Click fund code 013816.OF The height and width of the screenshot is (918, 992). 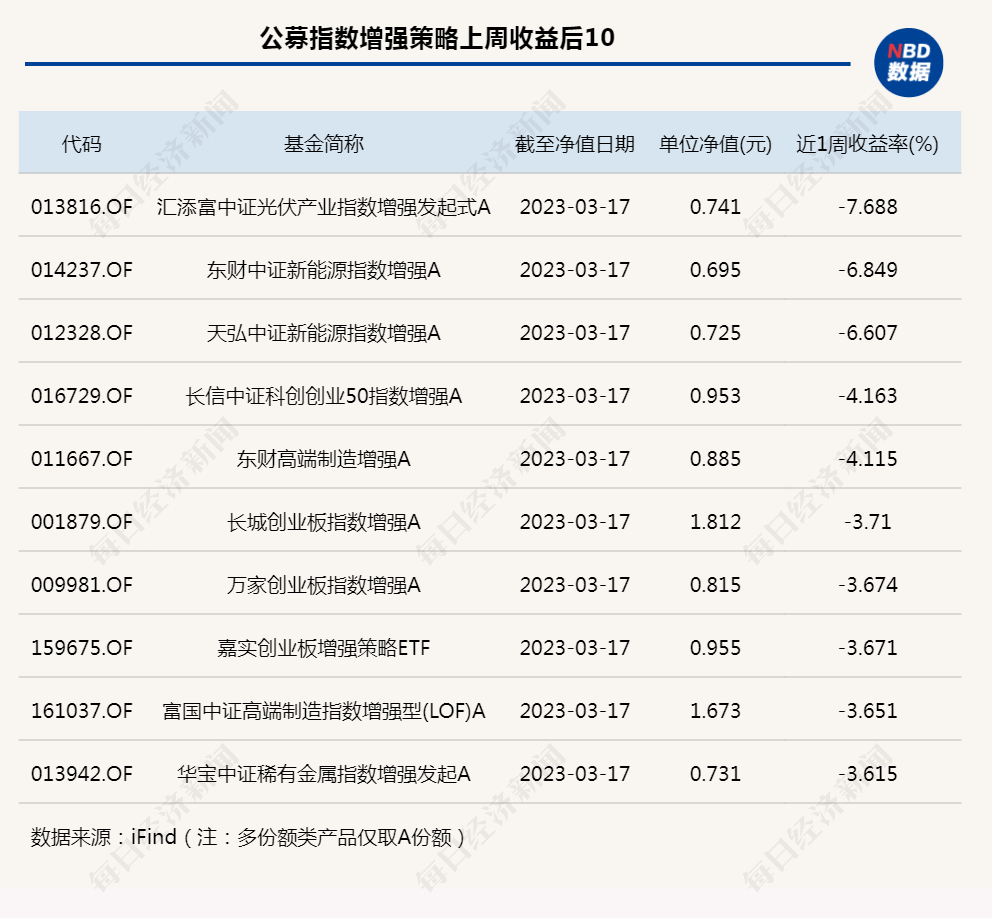coord(83,205)
